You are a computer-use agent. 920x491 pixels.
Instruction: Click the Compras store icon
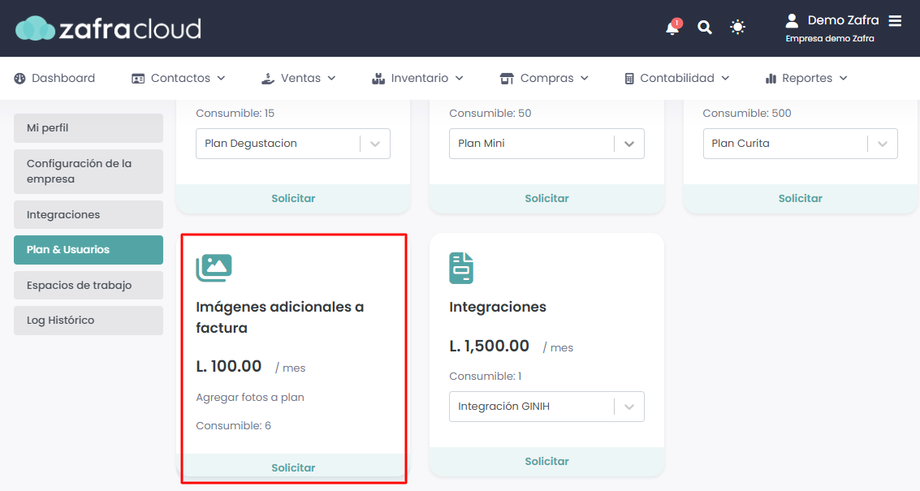click(x=506, y=79)
